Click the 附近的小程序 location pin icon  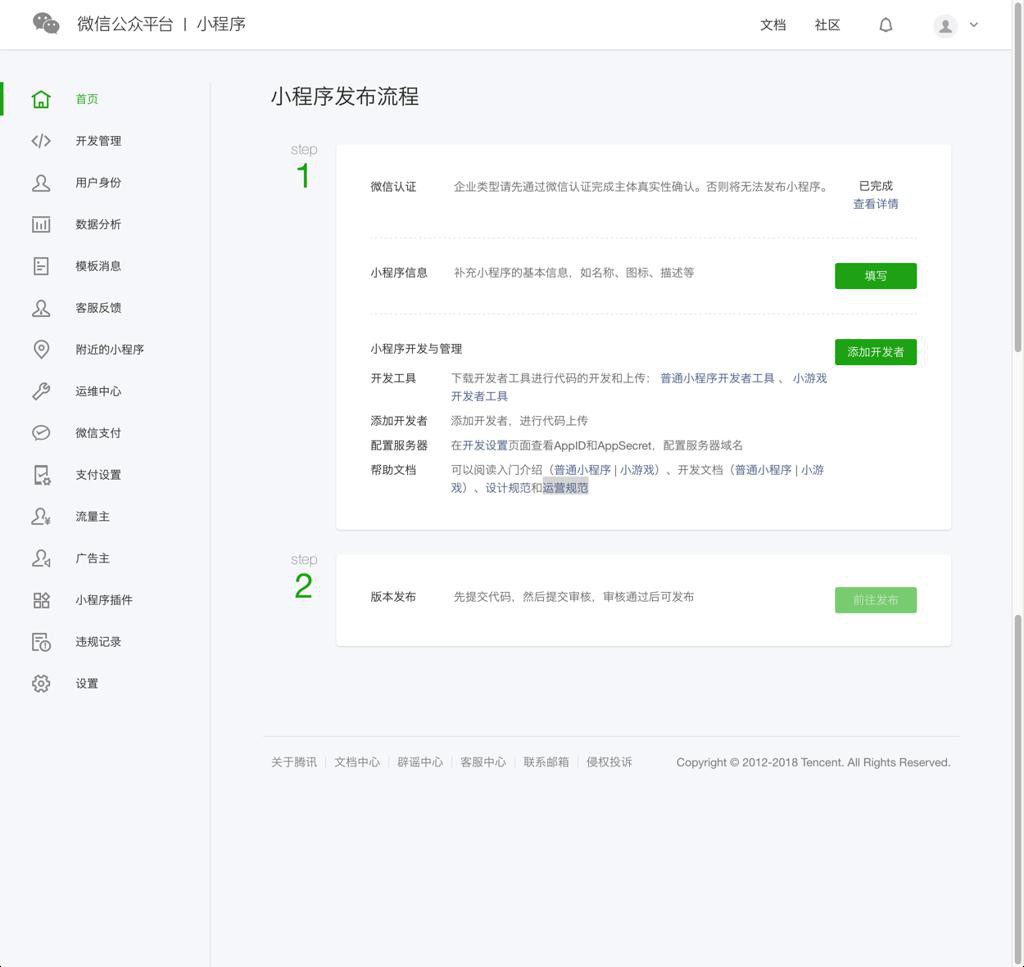point(41,349)
